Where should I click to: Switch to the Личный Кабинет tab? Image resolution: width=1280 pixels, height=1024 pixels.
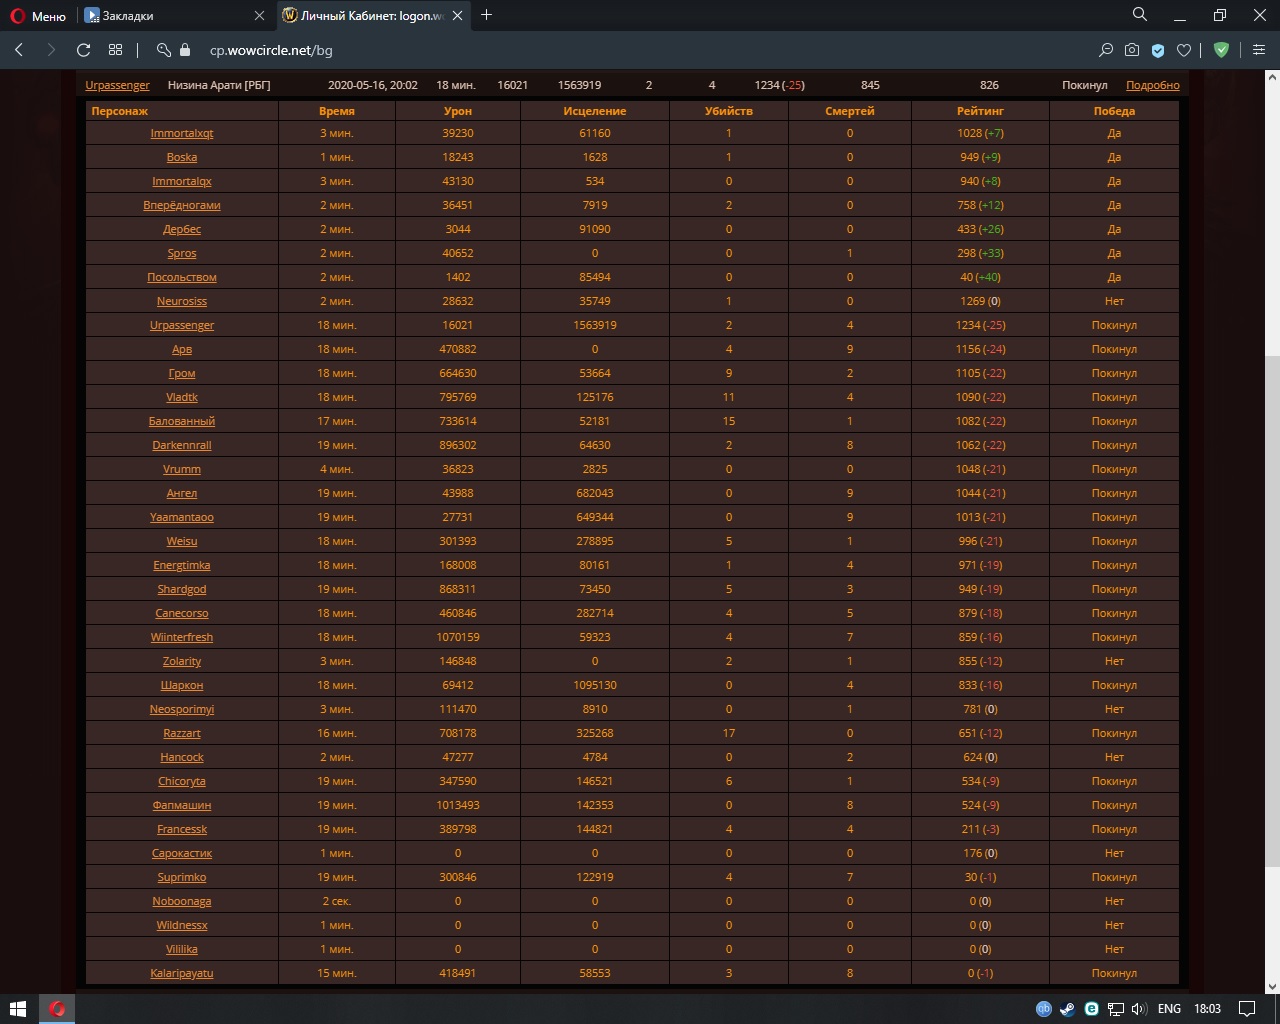coord(365,16)
